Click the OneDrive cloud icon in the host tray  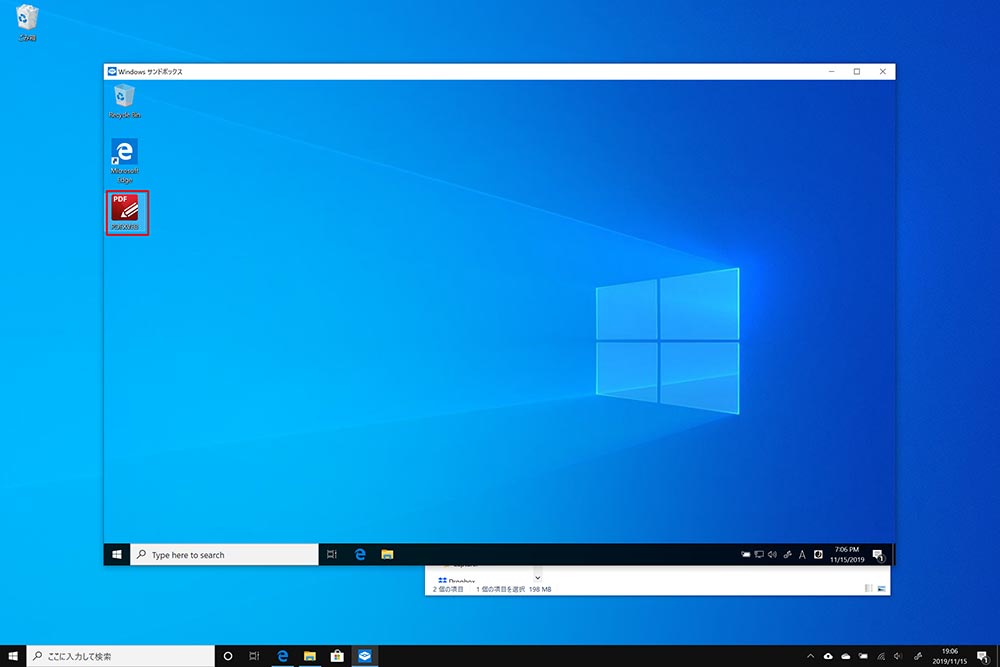pyautogui.click(x=846, y=656)
